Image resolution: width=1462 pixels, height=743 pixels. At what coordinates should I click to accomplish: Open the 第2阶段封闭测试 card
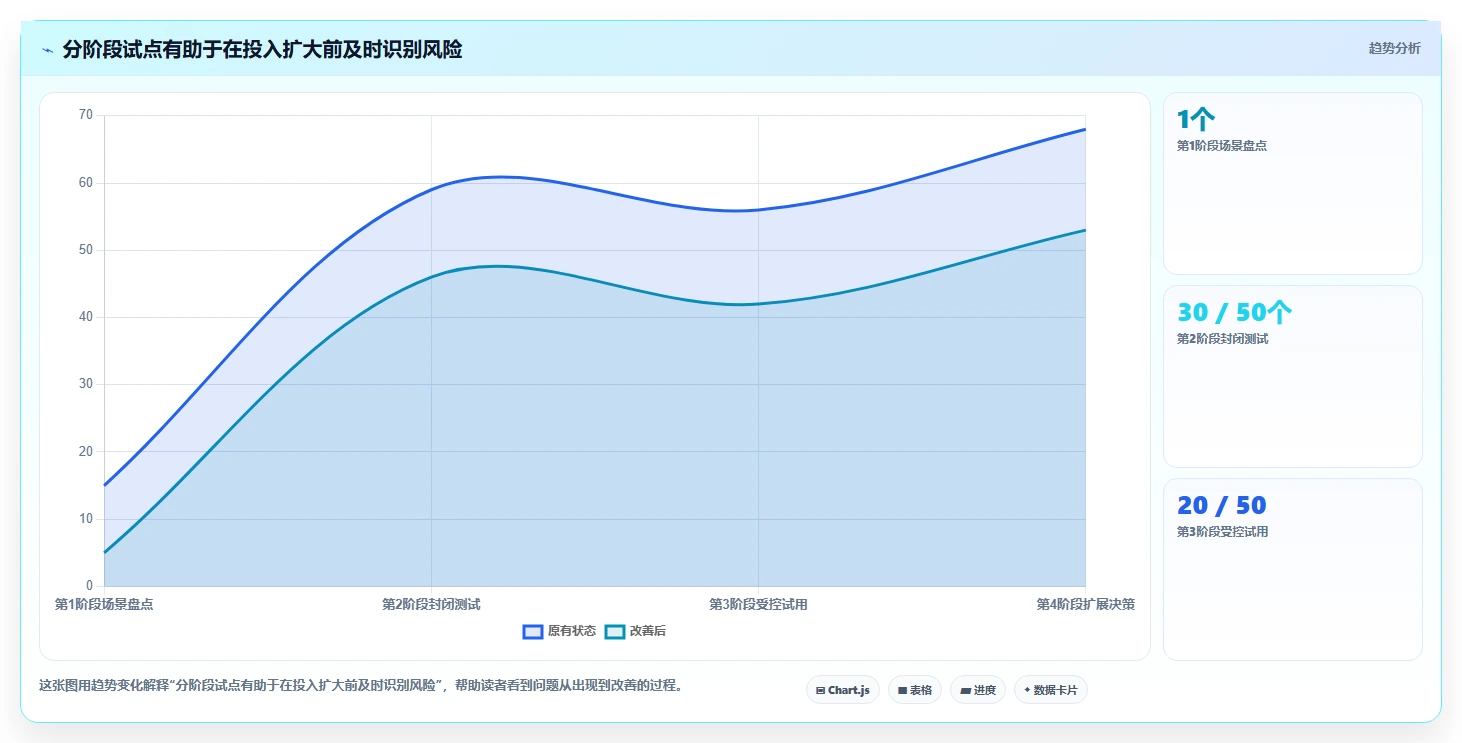point(1293,376)
